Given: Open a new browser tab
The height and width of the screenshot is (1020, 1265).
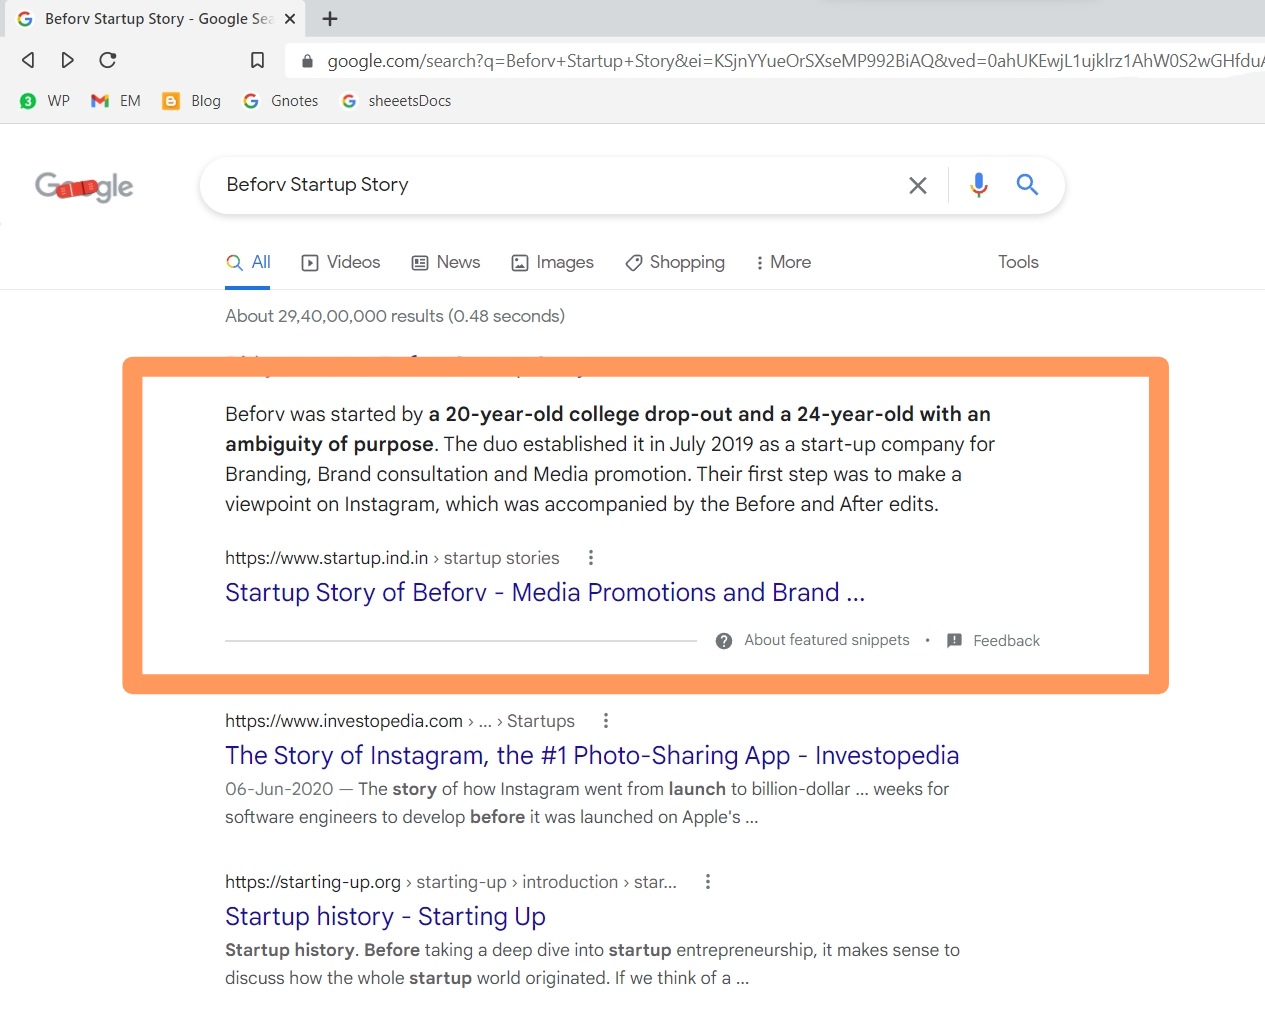Looking at the screenshot, I should (x=330, y=18).
